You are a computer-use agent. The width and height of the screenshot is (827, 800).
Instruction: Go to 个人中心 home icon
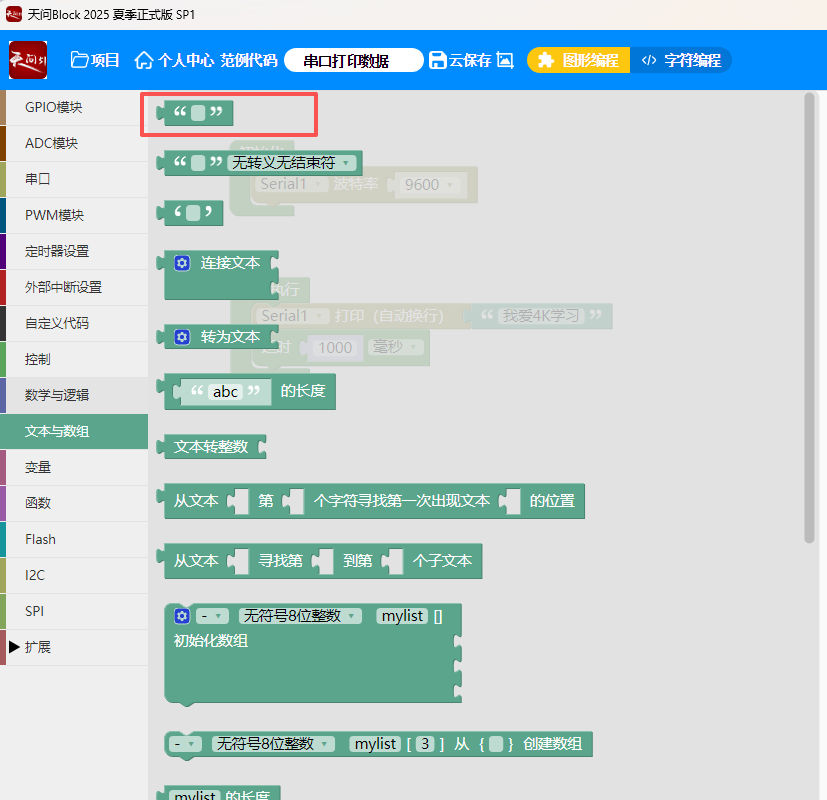[144, 60]
